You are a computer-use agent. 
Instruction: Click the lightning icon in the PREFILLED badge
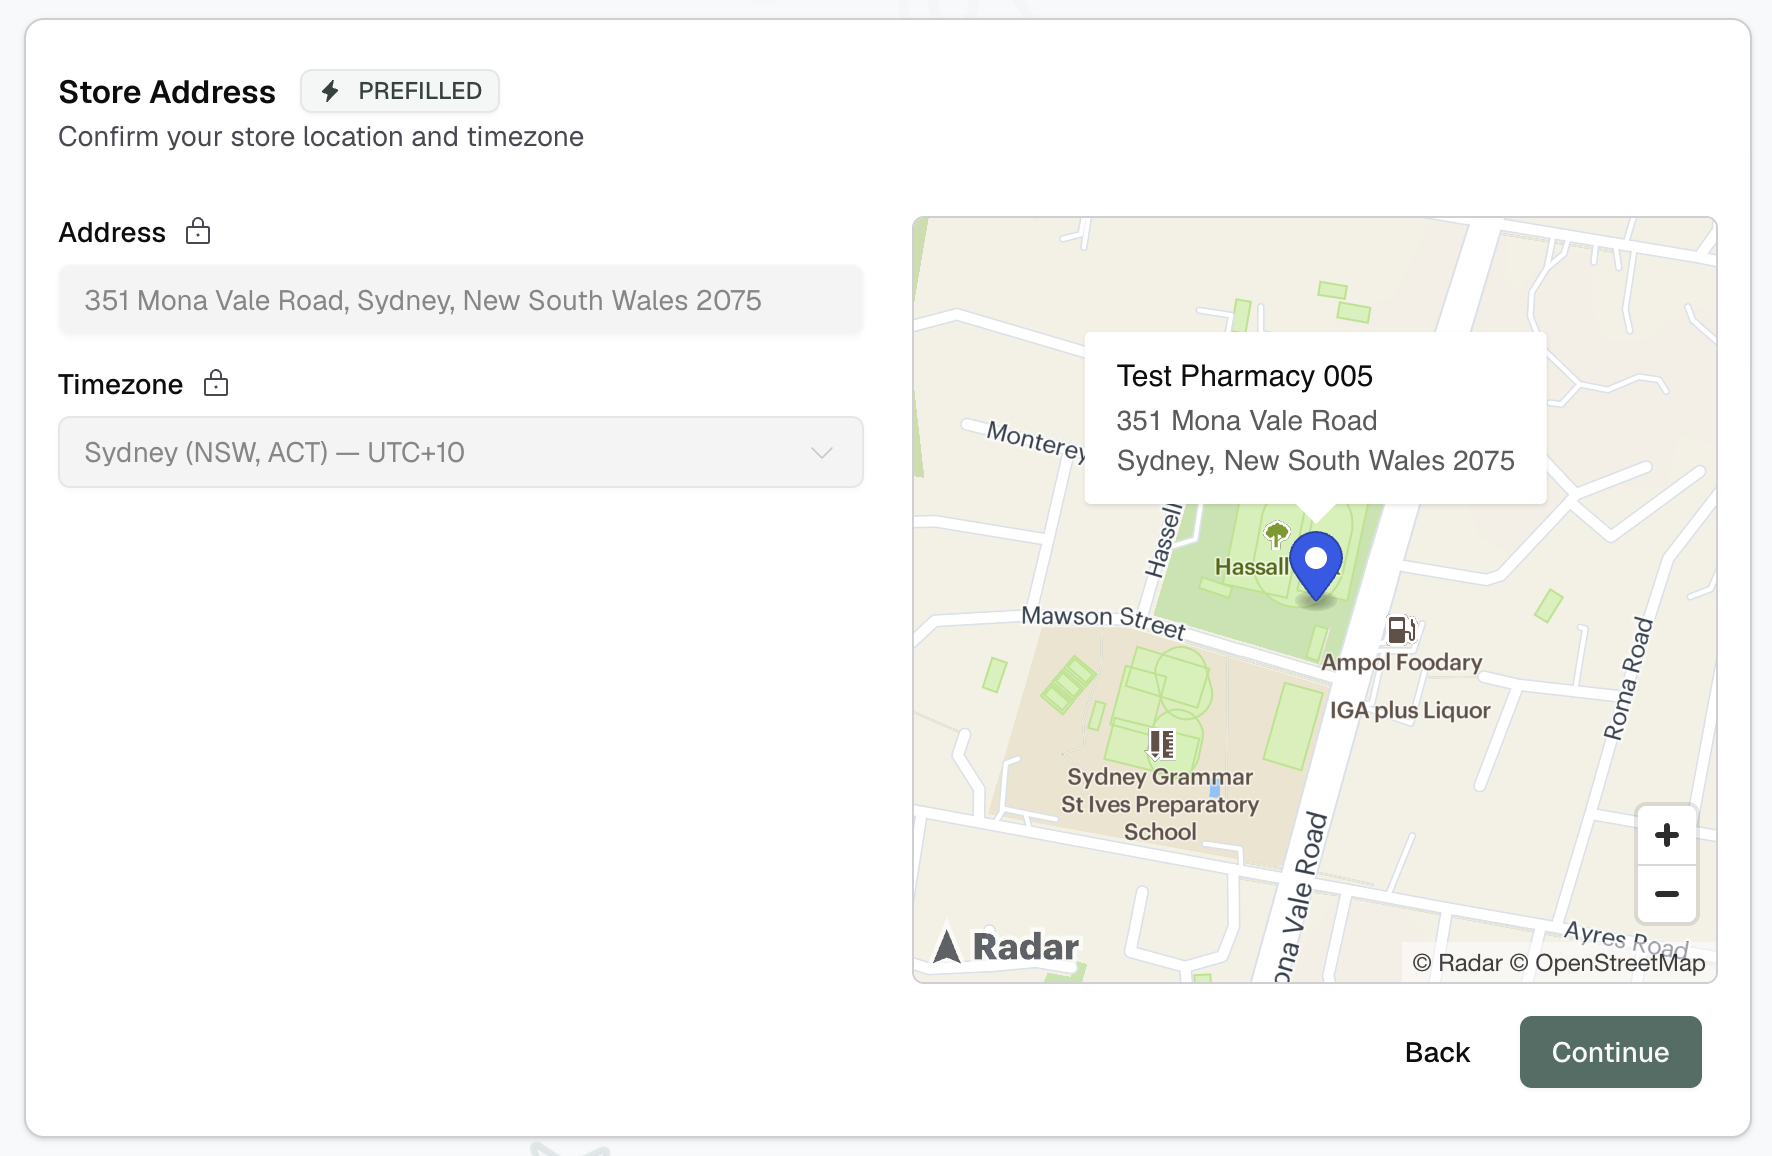pyautogui.click(x=330, y=90)
